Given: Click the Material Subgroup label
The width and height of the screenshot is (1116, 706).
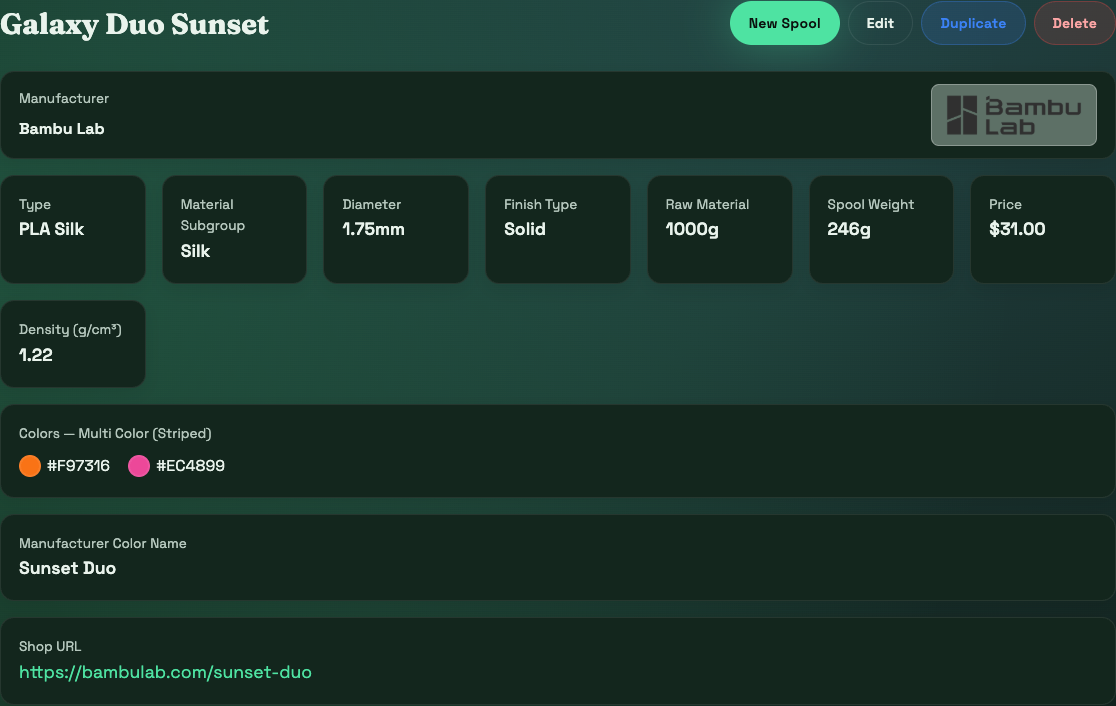Looking at the screenshot, I should click(x=213, y=215).
